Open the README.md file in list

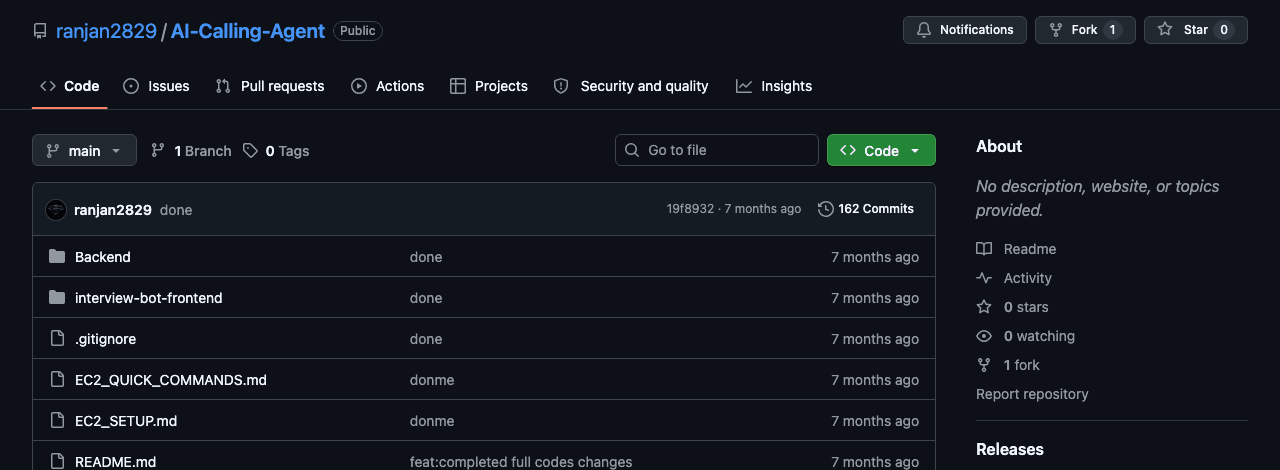coord(116,462)
